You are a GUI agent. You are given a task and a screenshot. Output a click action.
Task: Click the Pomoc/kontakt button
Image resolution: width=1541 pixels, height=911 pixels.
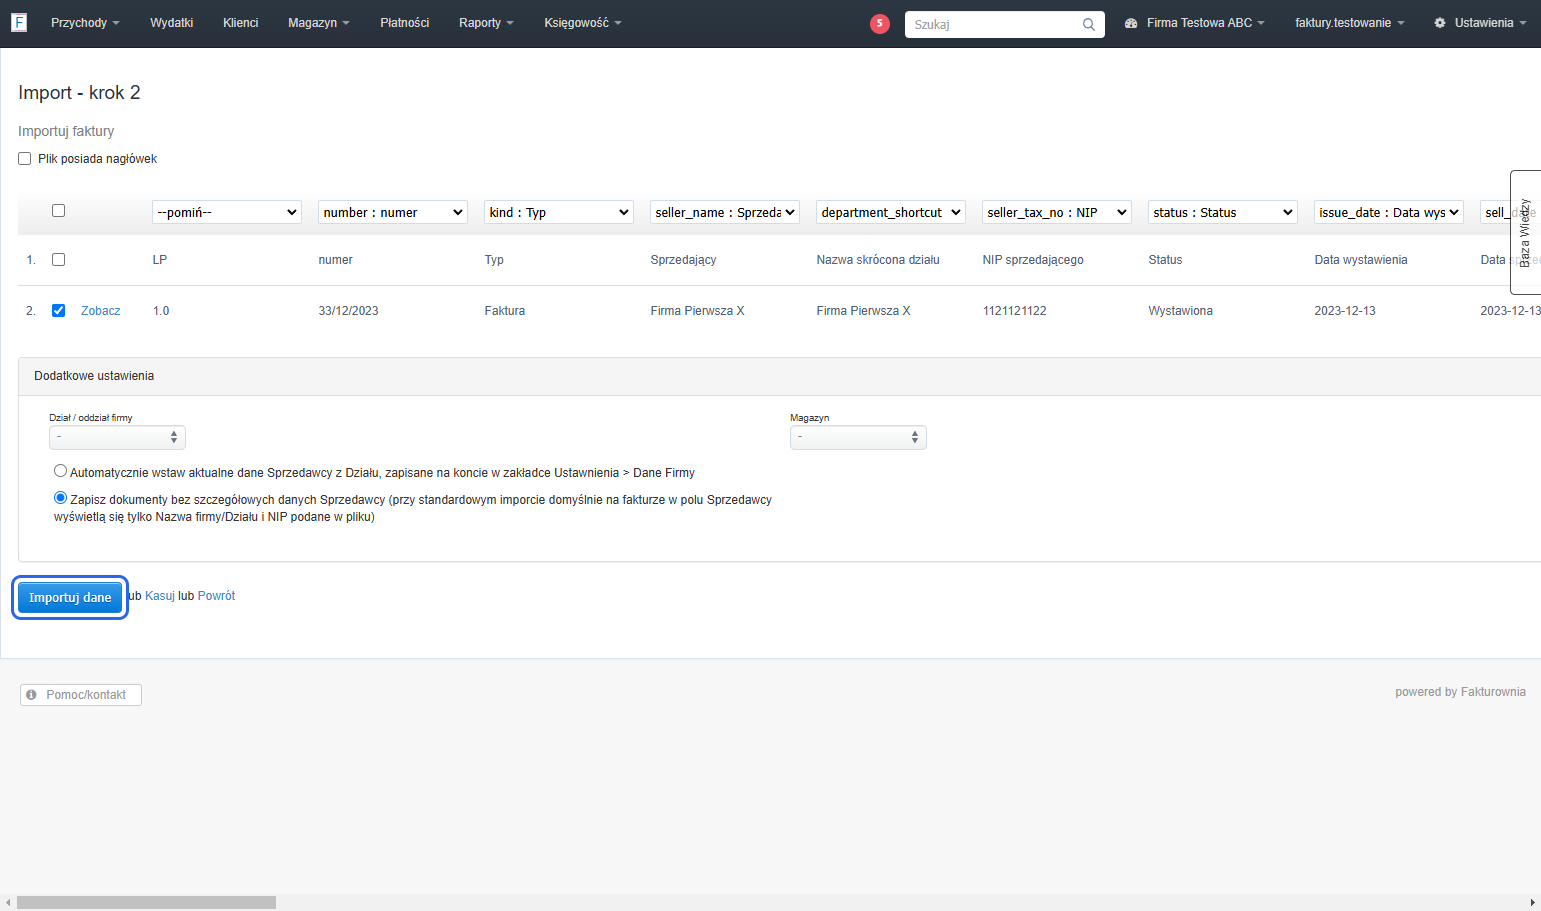81,694
